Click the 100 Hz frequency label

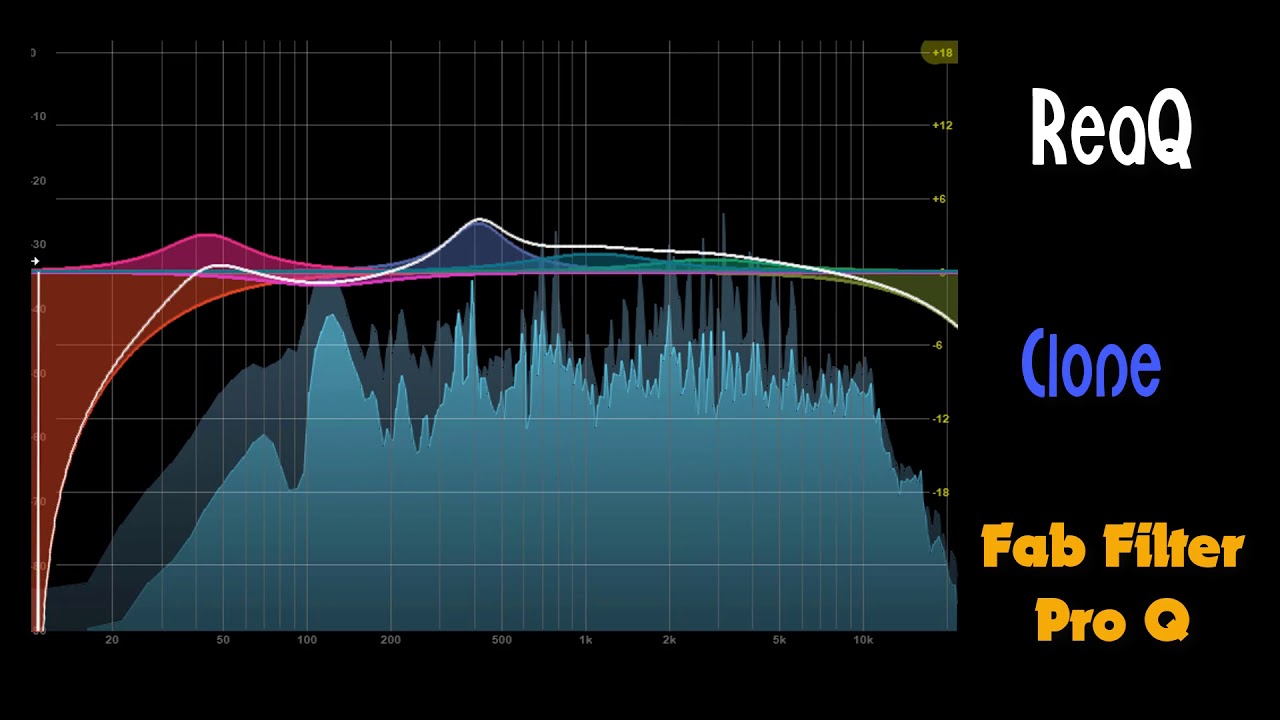point(307,640)
